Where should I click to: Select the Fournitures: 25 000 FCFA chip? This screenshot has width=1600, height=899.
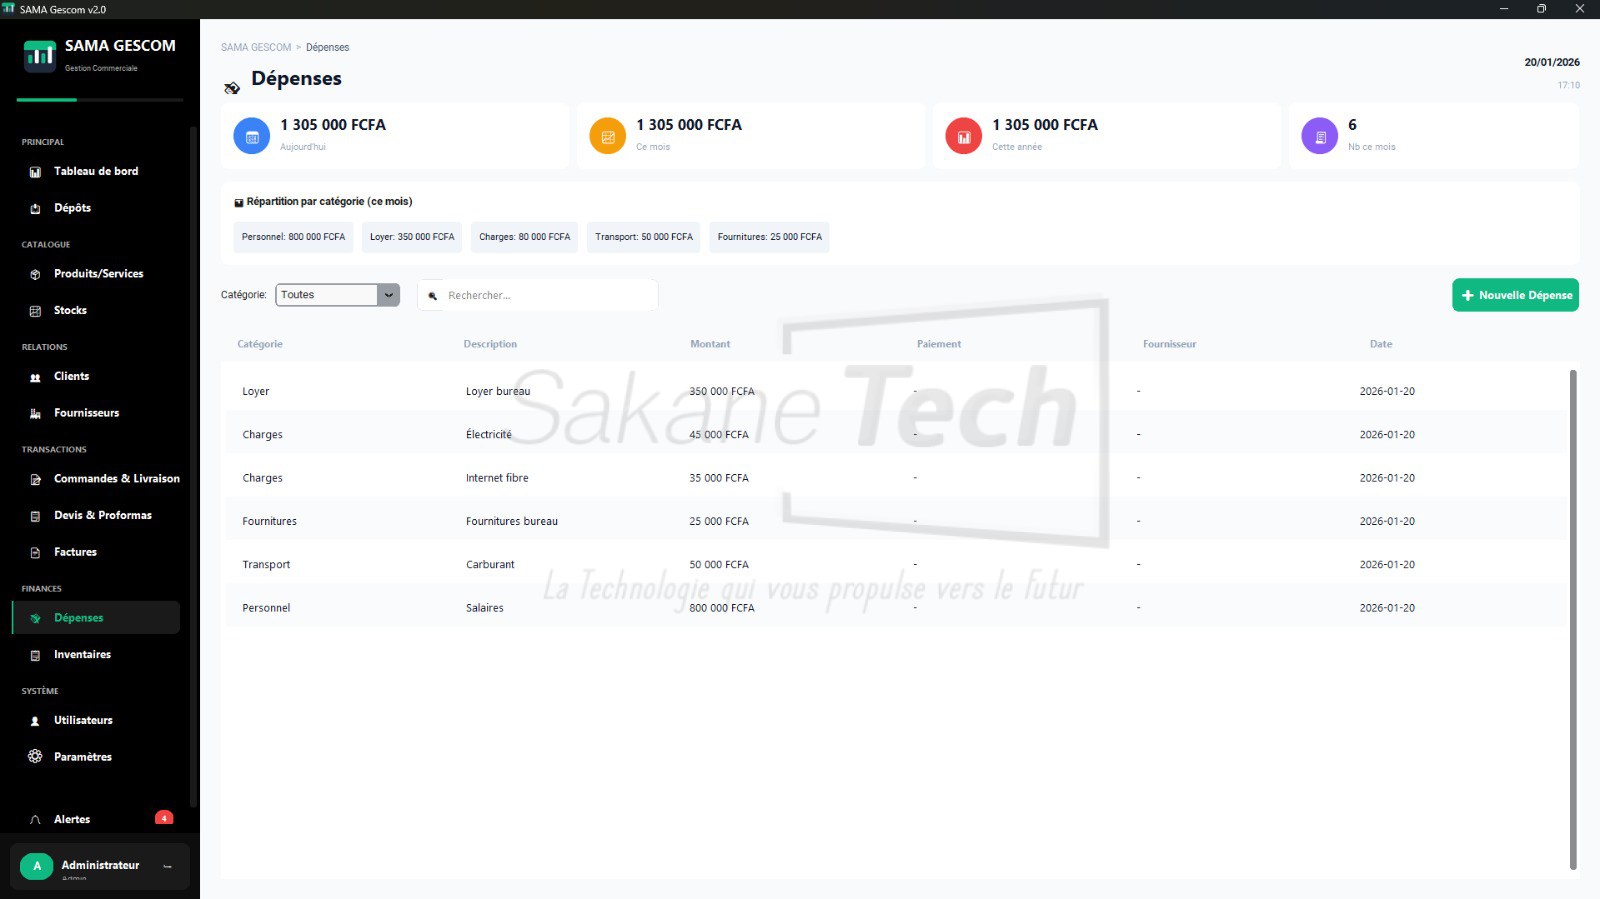click(770, 237)
